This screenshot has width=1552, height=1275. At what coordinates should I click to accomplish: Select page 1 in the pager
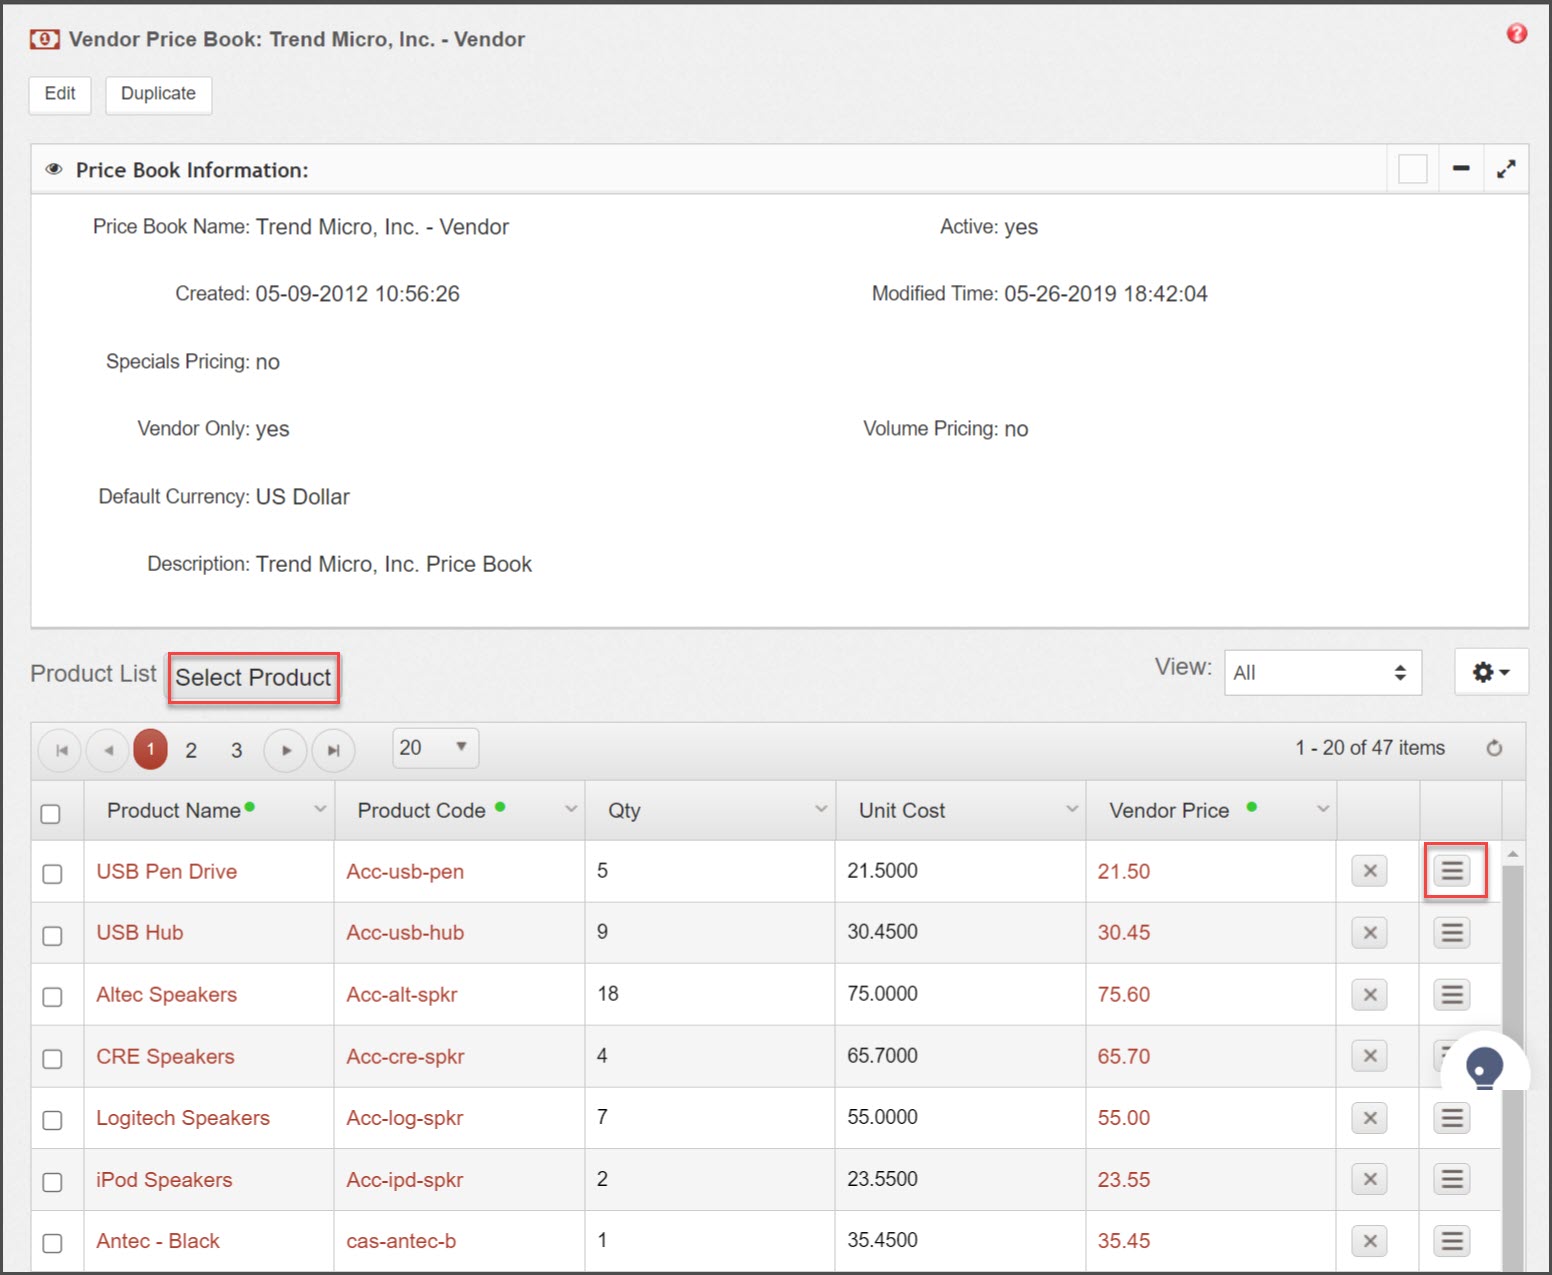[150, 749]
